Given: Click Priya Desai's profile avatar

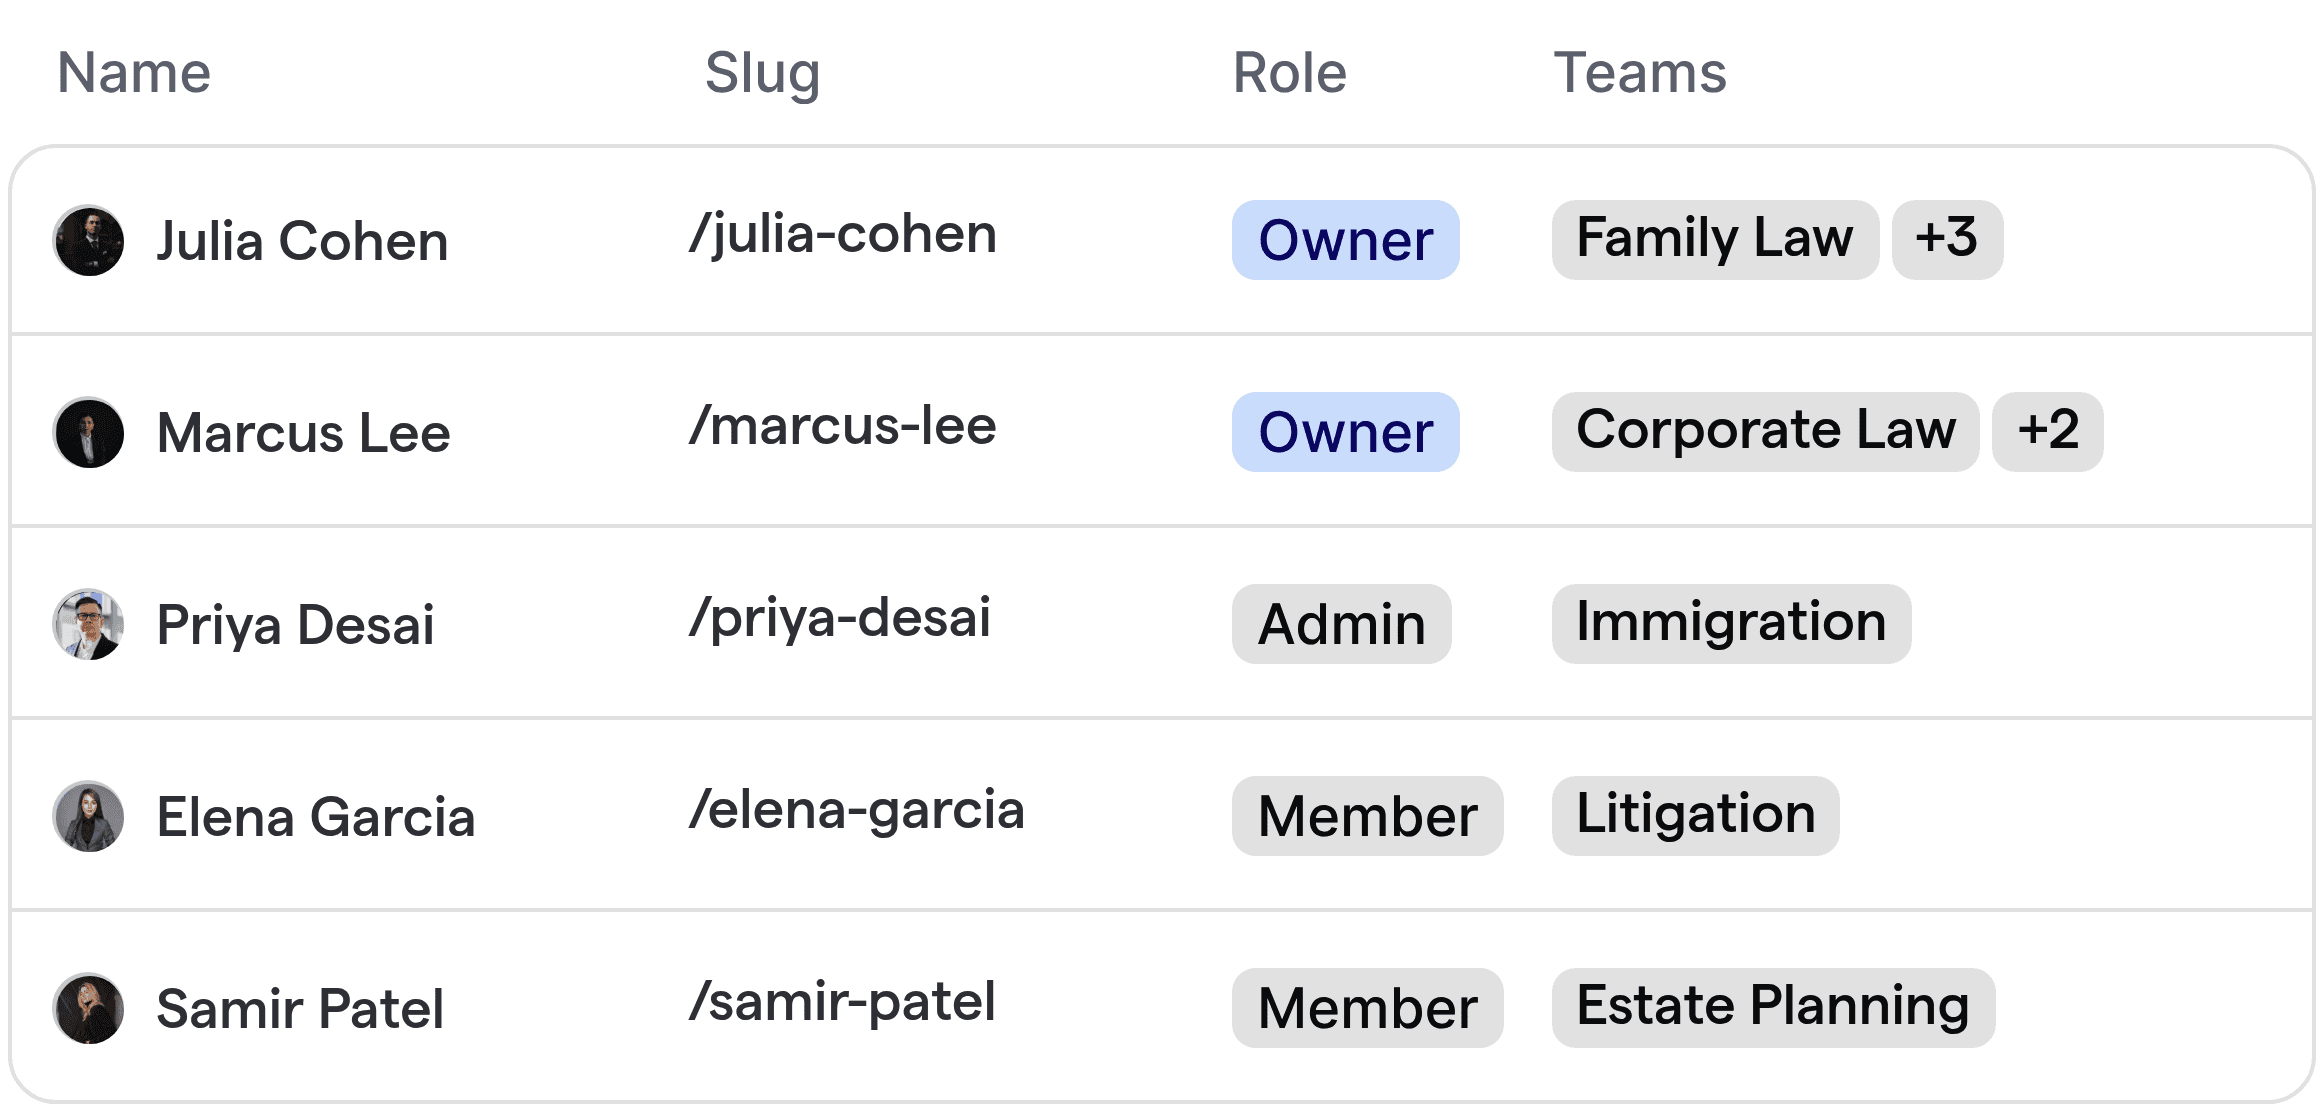Looking at the screenshot, I should point(89,624).
